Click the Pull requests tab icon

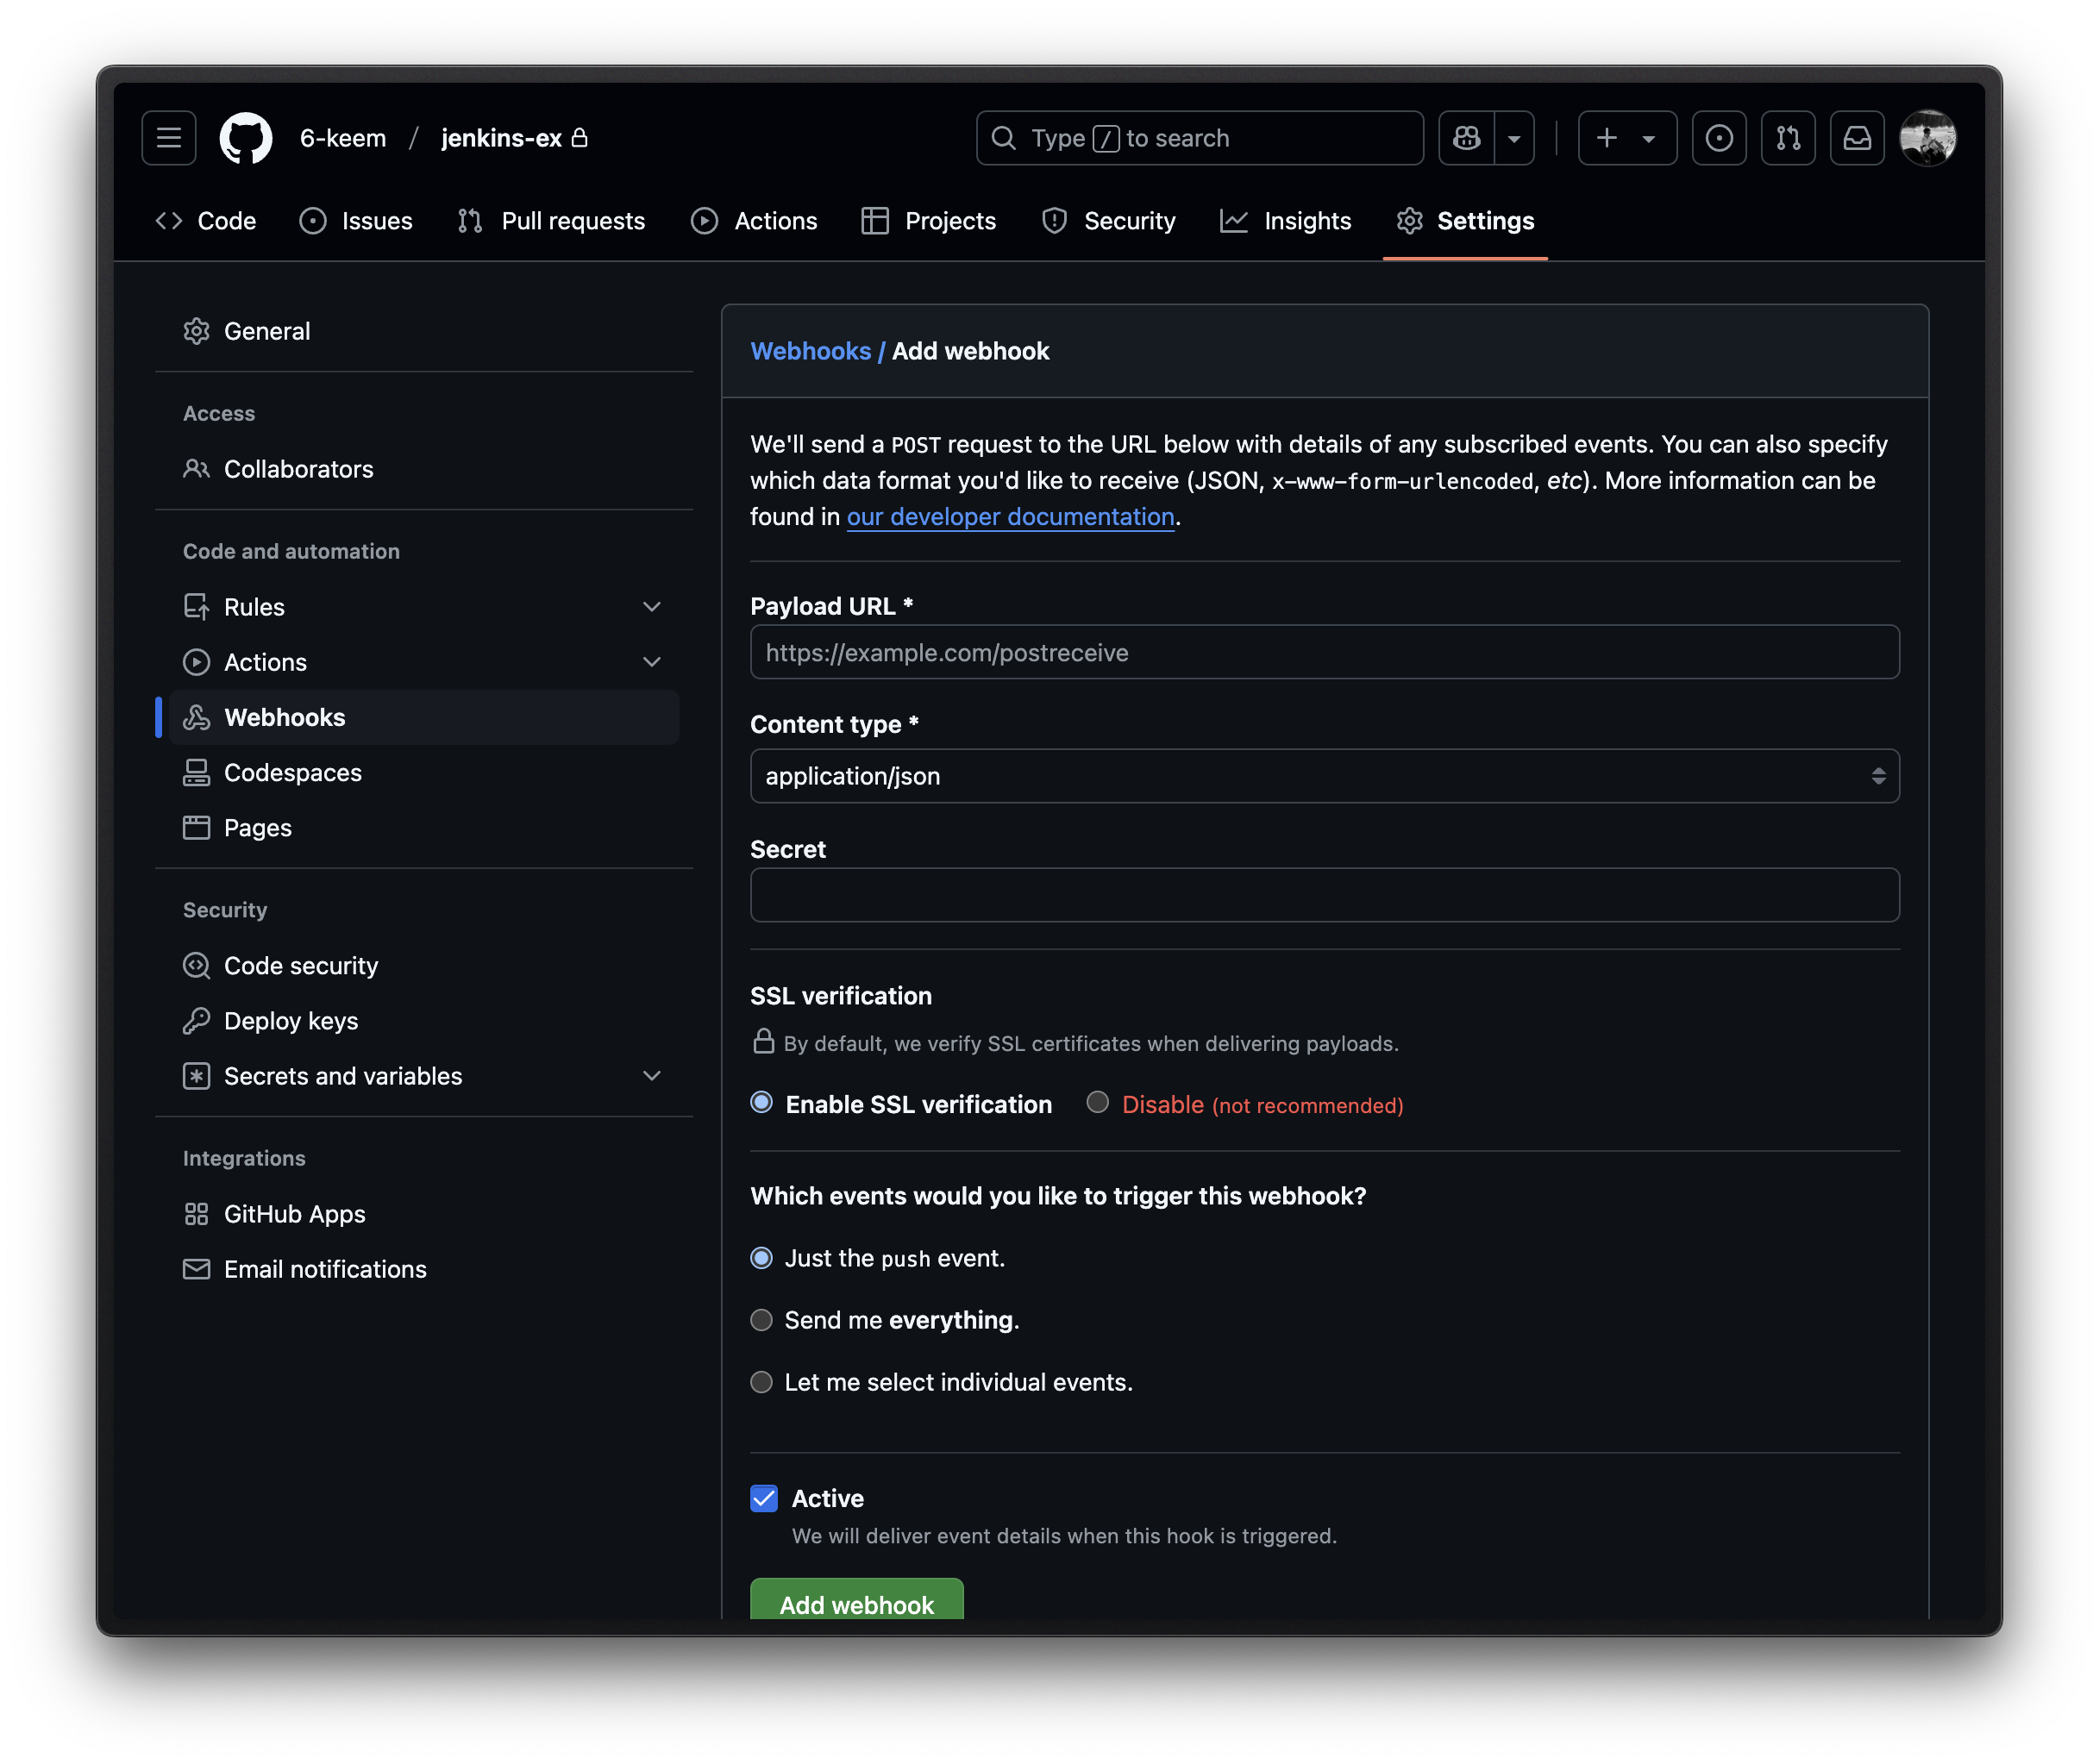point(470,221)
